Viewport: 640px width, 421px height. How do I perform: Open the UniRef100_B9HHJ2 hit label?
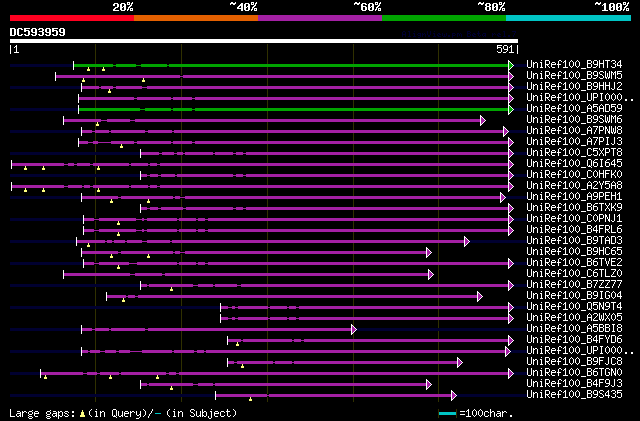574,87
